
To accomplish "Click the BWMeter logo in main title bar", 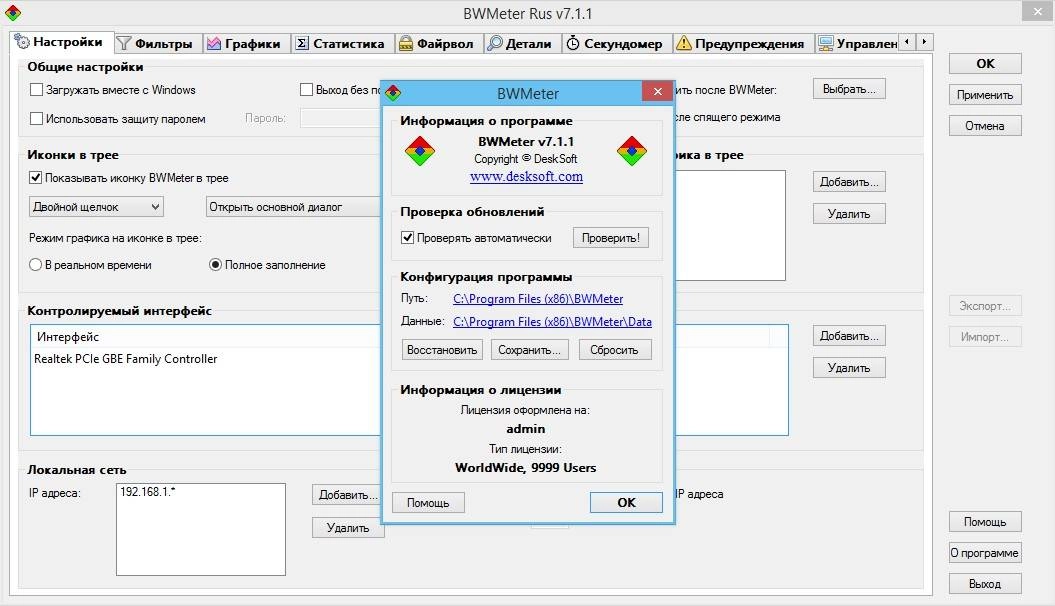I will click(x=13, y=13).
